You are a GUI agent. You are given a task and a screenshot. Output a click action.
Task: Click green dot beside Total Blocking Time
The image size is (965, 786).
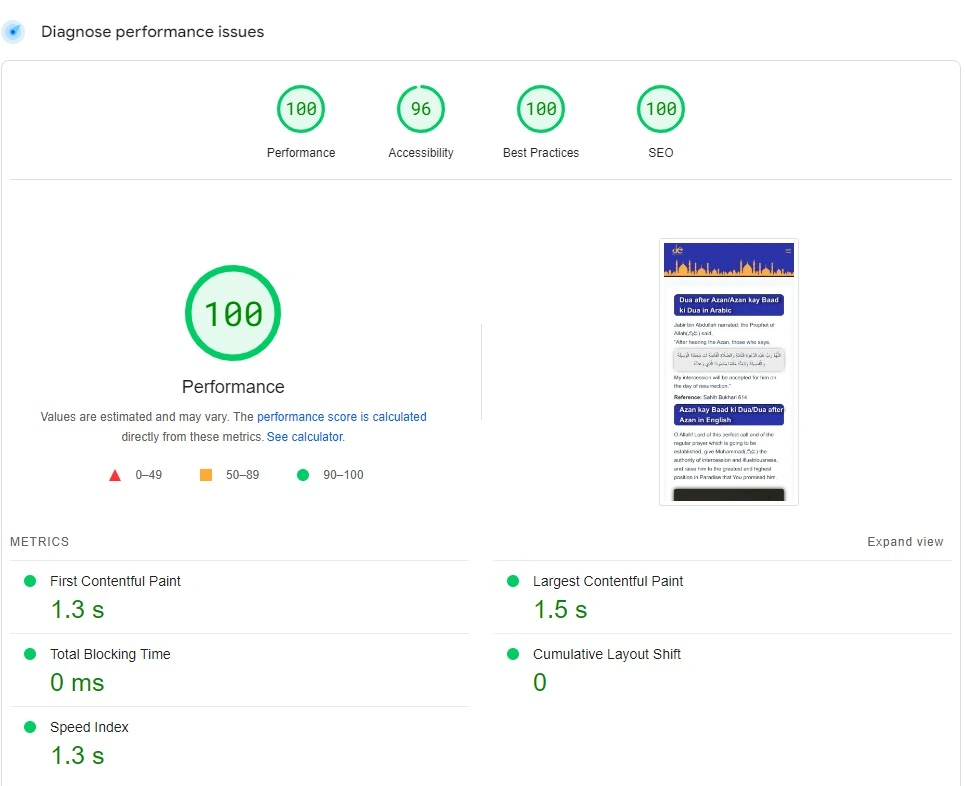[x=30, y=654]
